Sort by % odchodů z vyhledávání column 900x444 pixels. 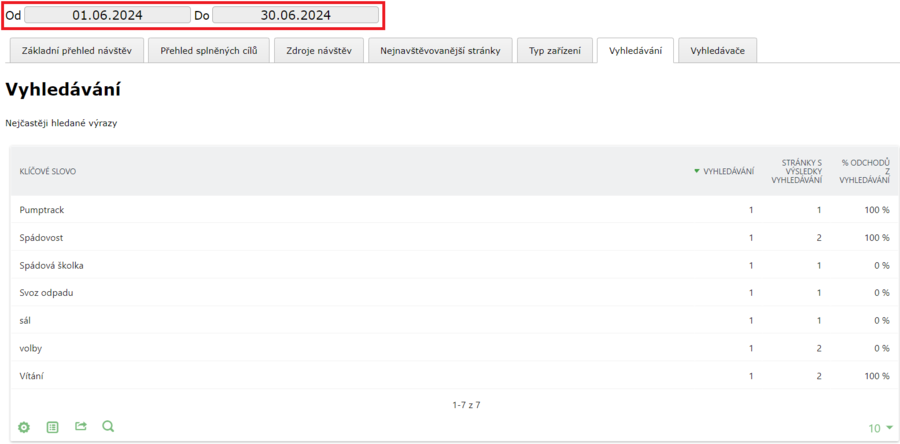(x=865, y=171)
